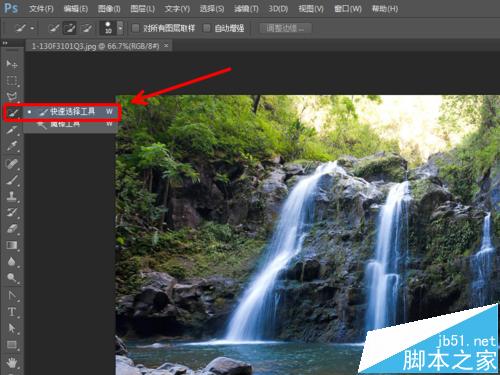Screen dimensions: 500x375
Task: Open the brush size picker arrow
Action: click(x=120, y=28)
